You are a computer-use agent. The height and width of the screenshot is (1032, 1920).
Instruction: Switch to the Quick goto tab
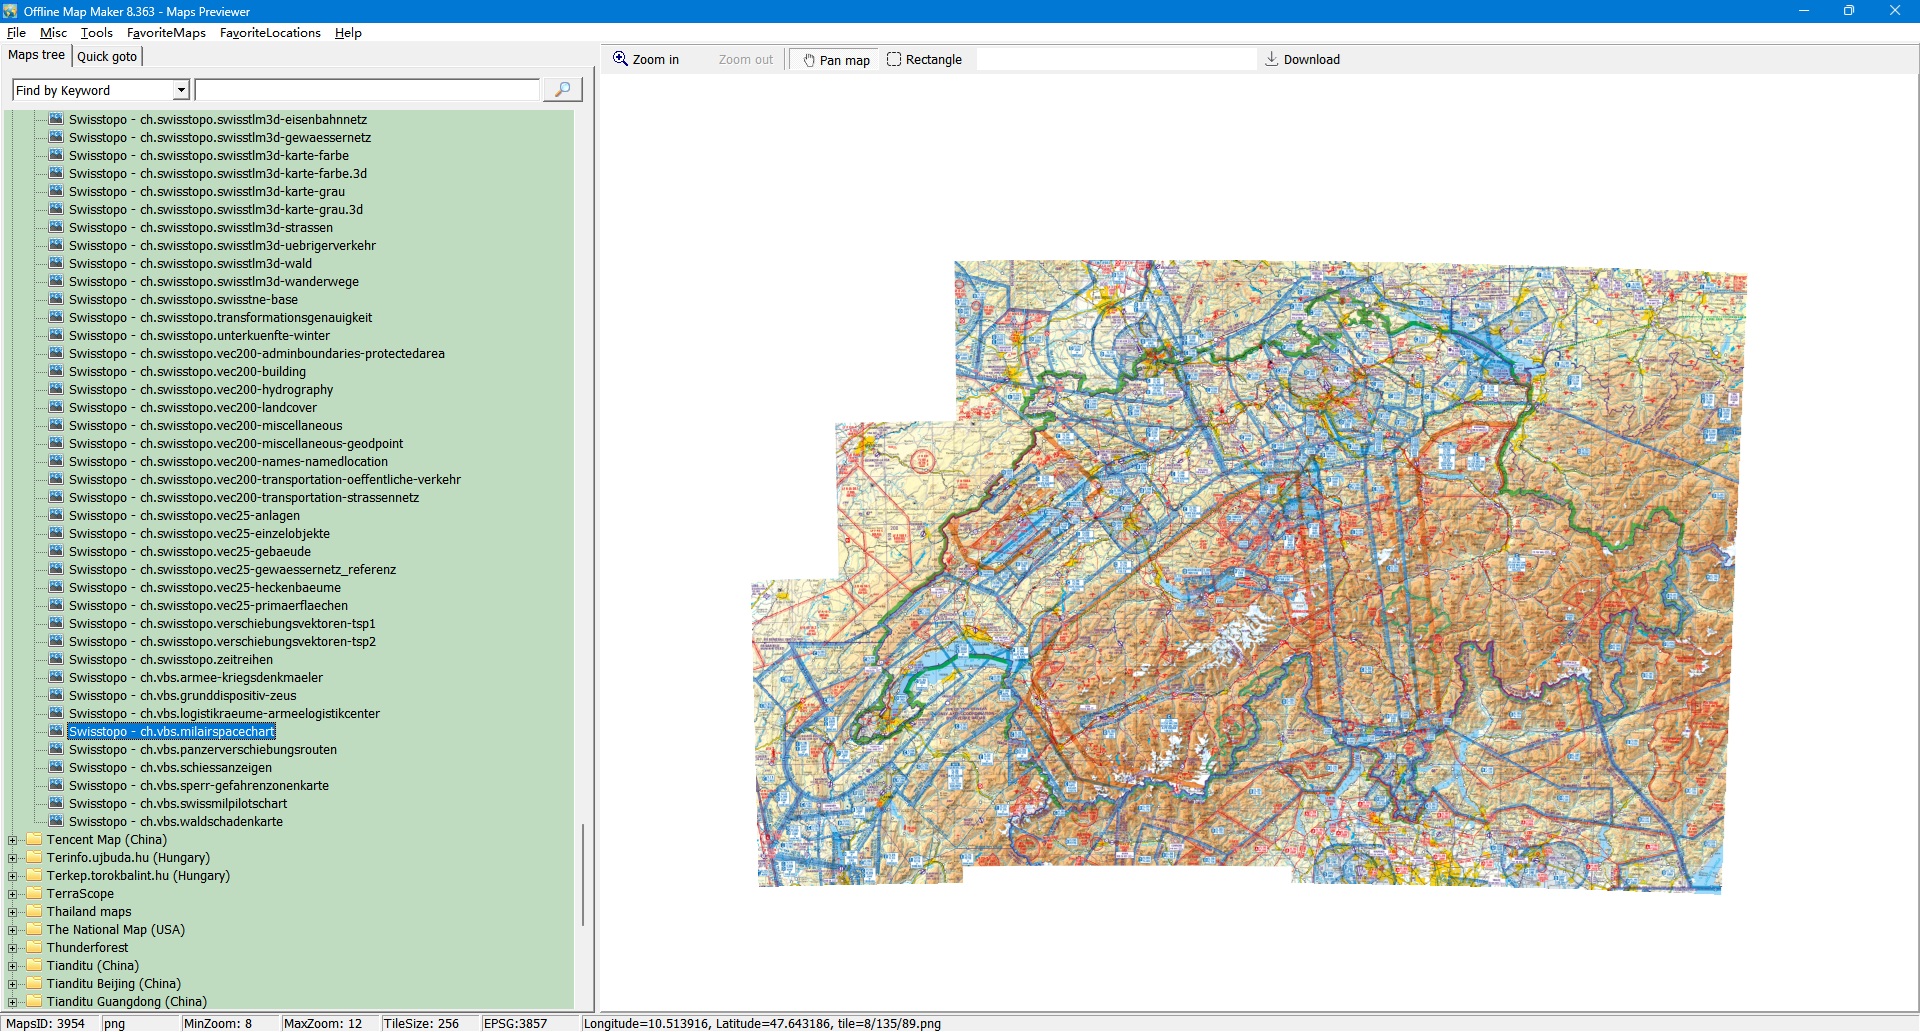107,57
